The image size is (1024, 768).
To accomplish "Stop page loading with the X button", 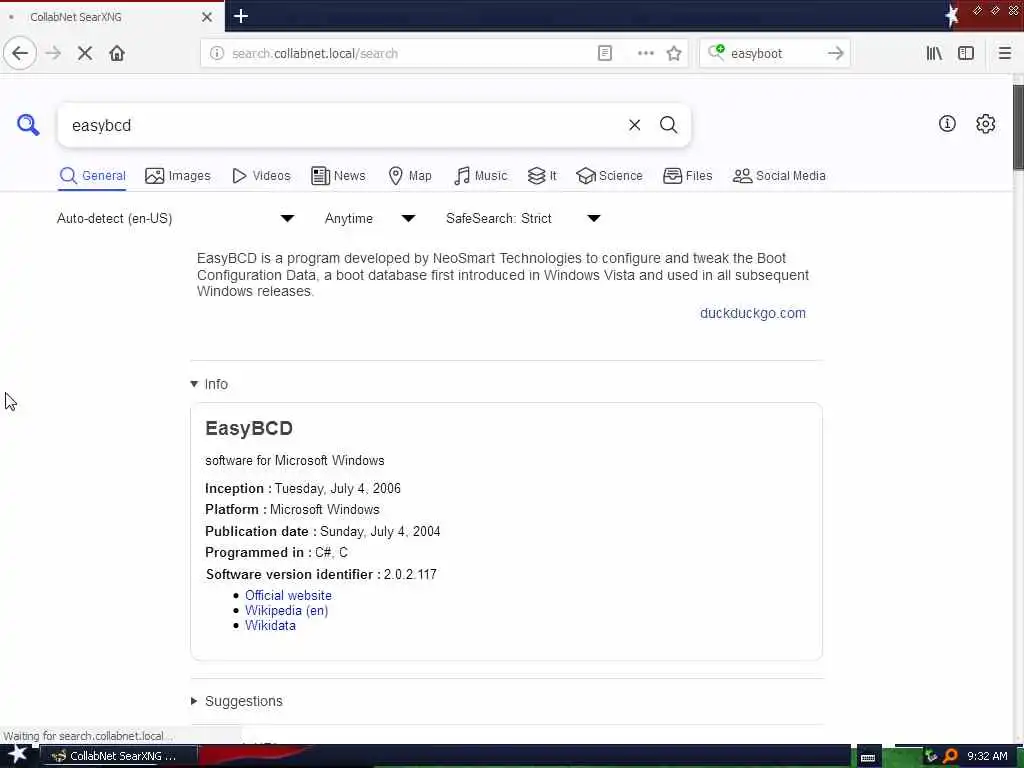I will [85, 53].
